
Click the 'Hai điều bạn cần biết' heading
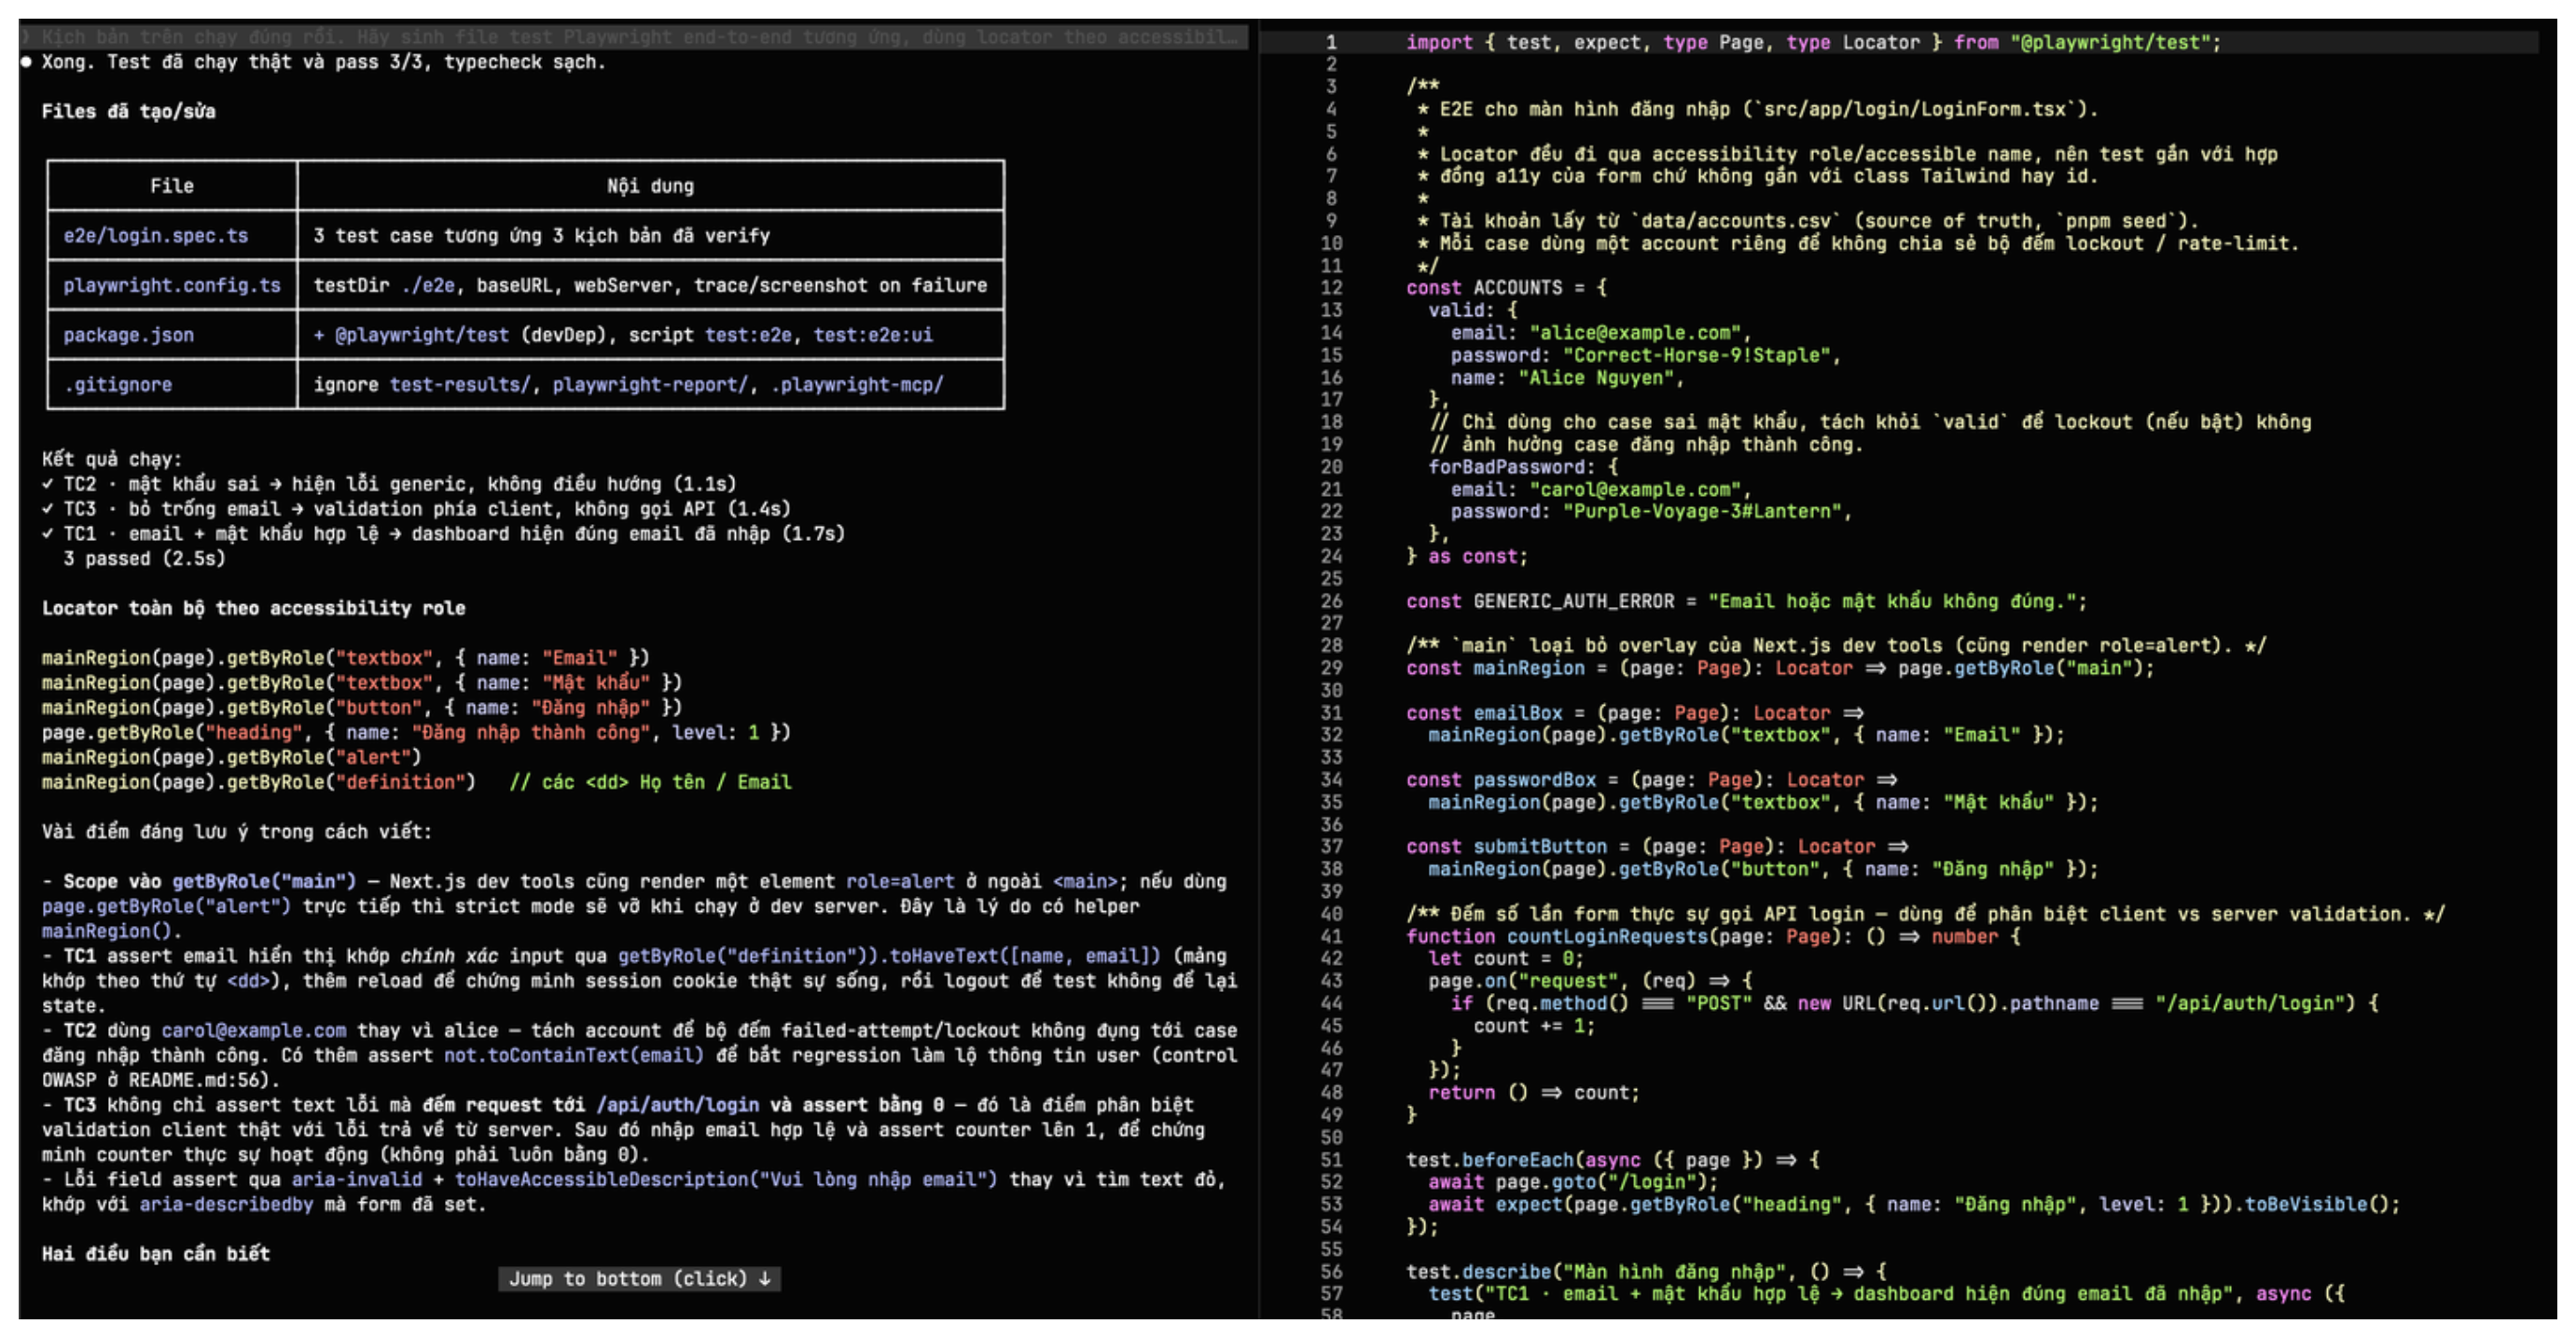(x=156, y=1254)
